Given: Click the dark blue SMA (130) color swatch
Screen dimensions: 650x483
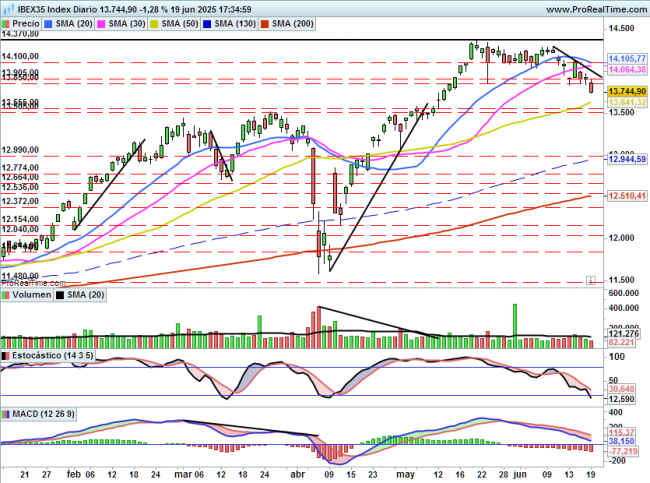Looking at the screenshot, I should (x=207, y=24).
